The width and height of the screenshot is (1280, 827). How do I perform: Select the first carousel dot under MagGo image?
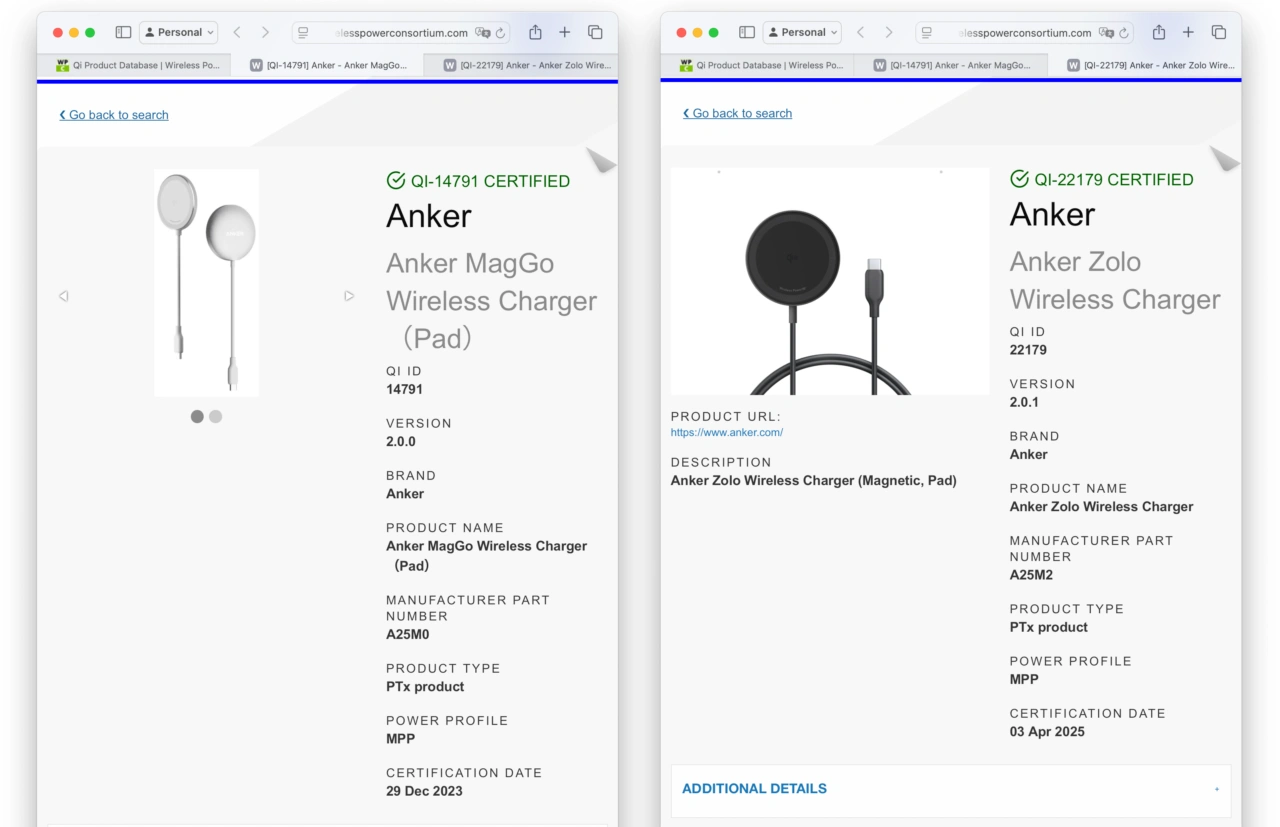(197, 416)
